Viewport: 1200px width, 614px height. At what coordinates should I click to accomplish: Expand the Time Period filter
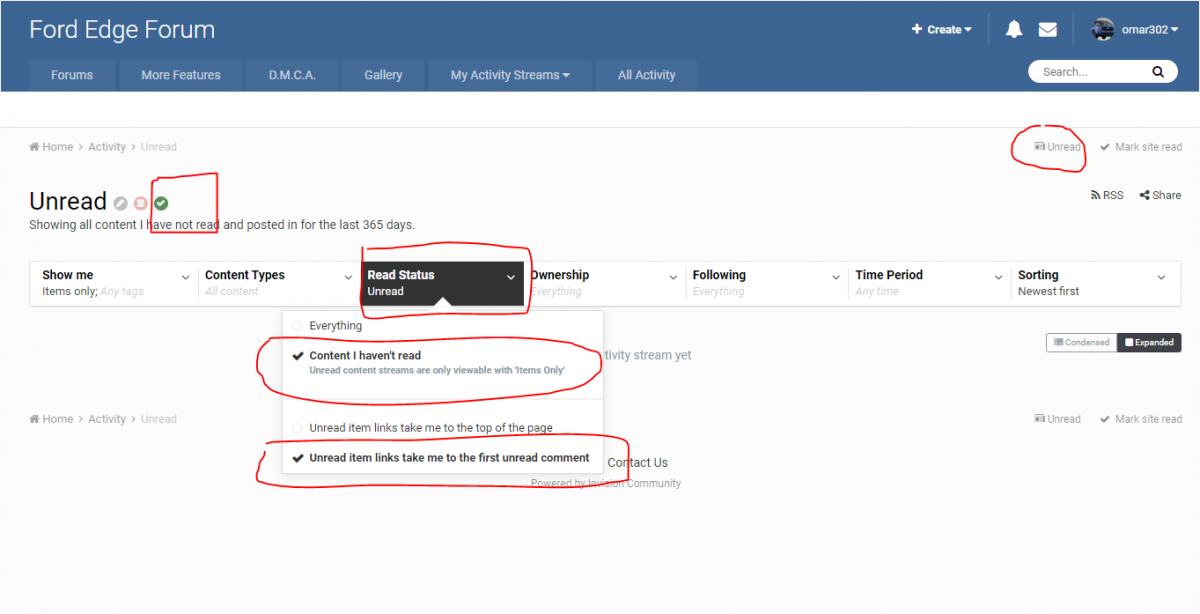930,283
